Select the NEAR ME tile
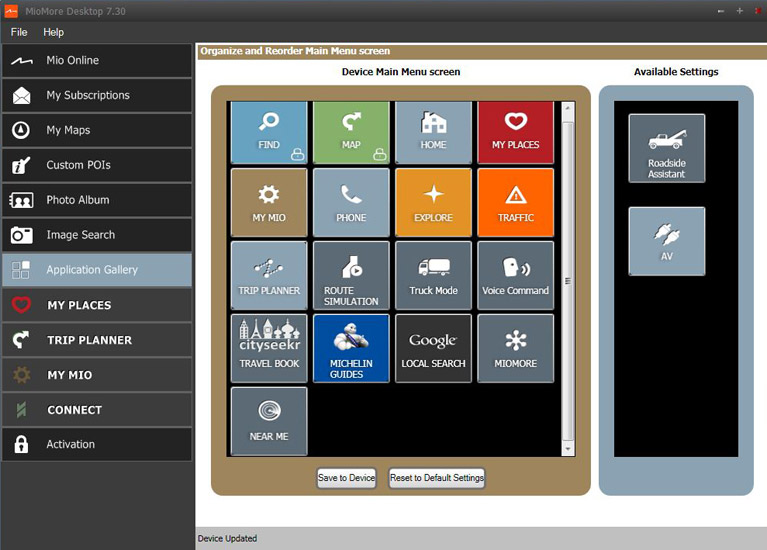The image size is (767, 550). coord(269,421)
